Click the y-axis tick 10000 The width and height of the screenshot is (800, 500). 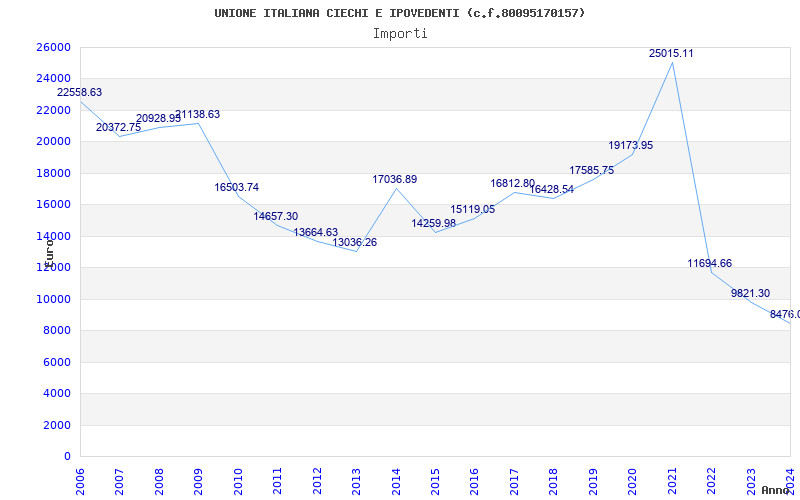click(53, 299)
